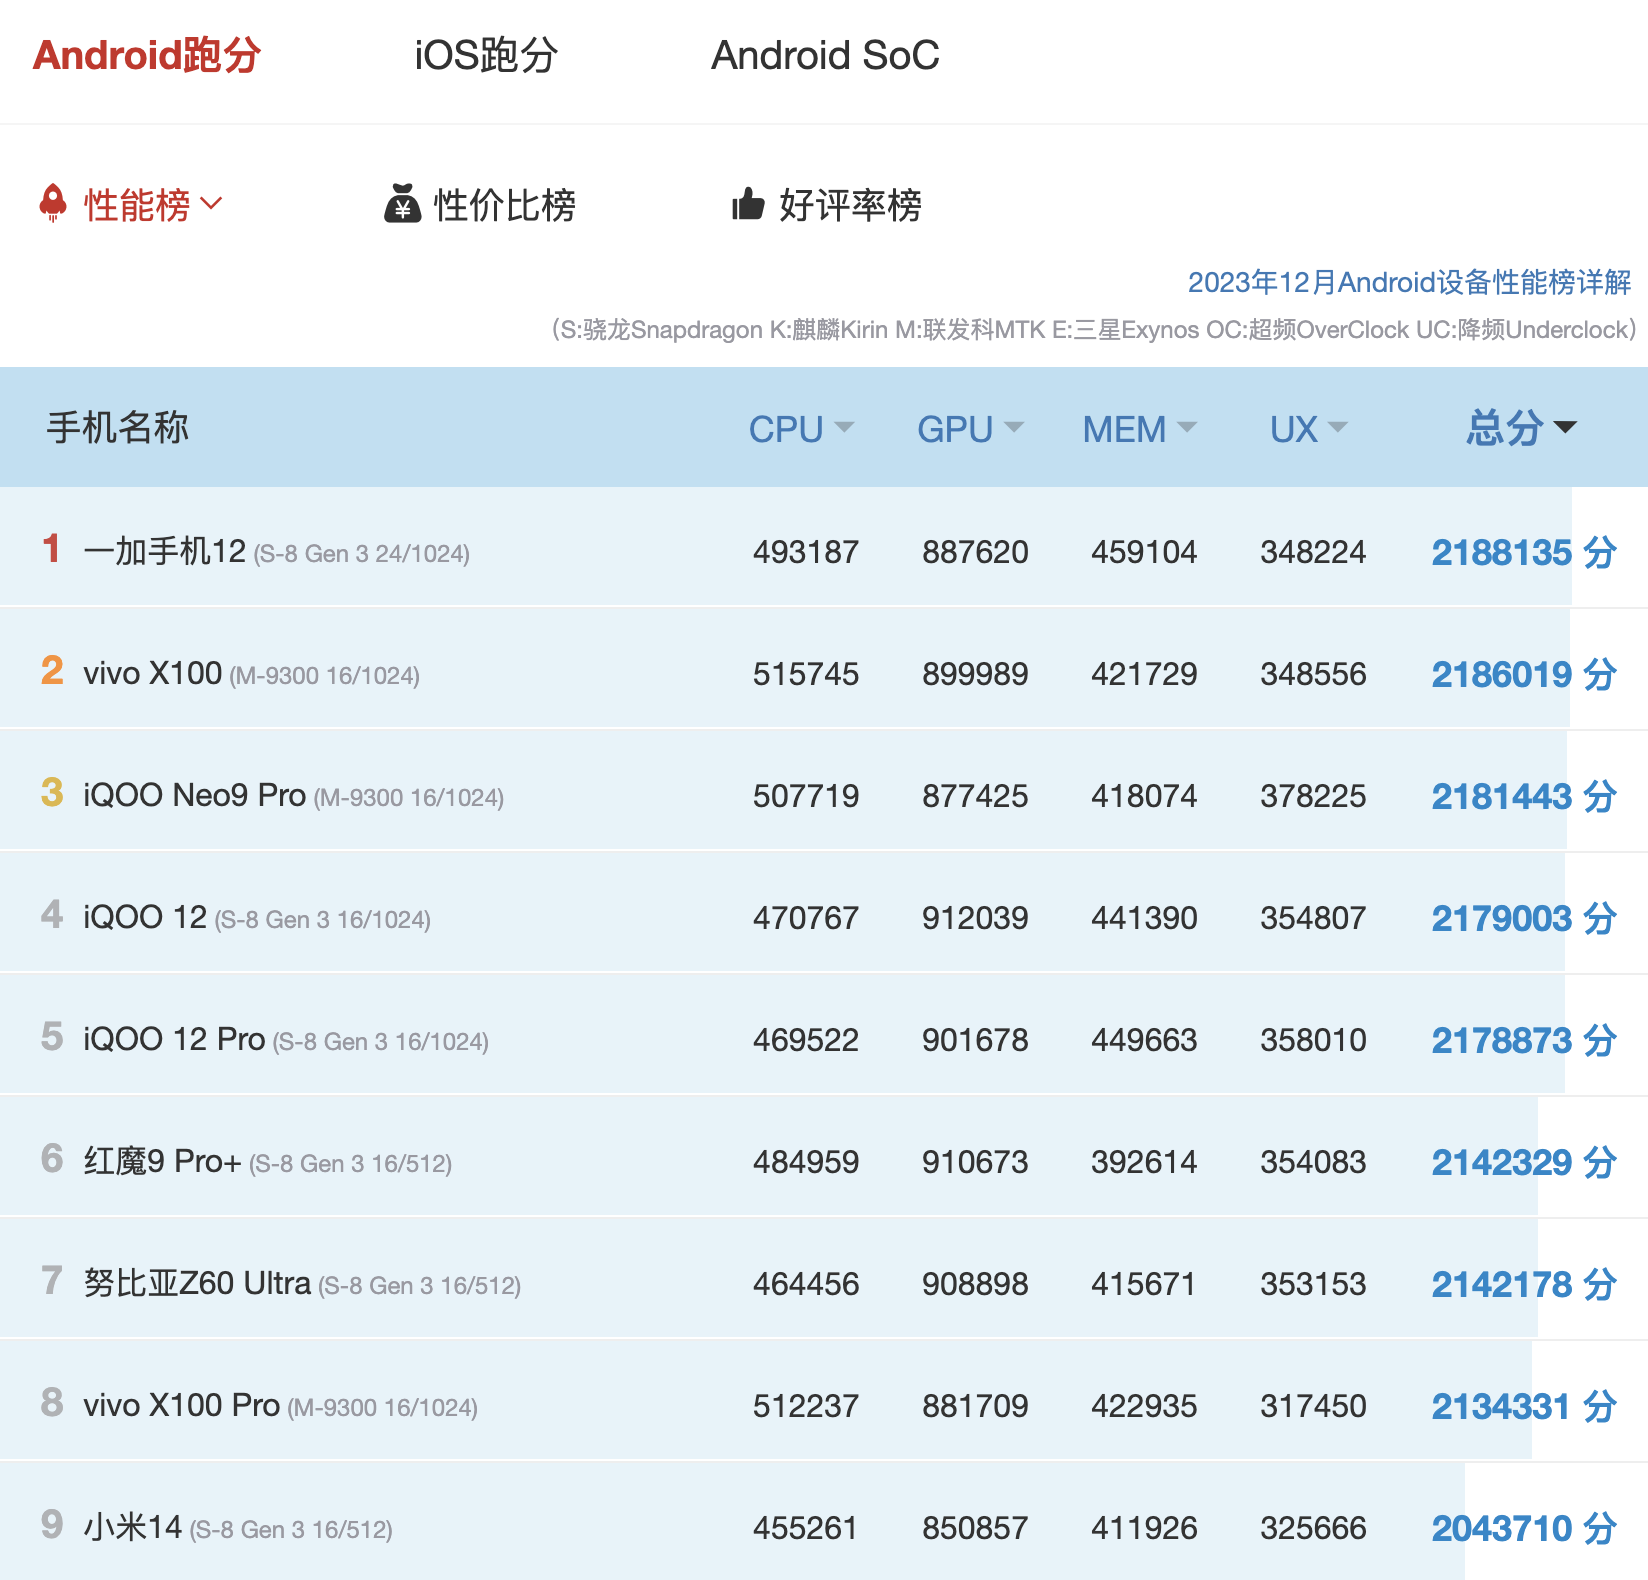Sort by CPU column arrow
Image resolution: width=1648 pixels, height=1580 pixels.
pyautogui.click(x=844, y=427)
